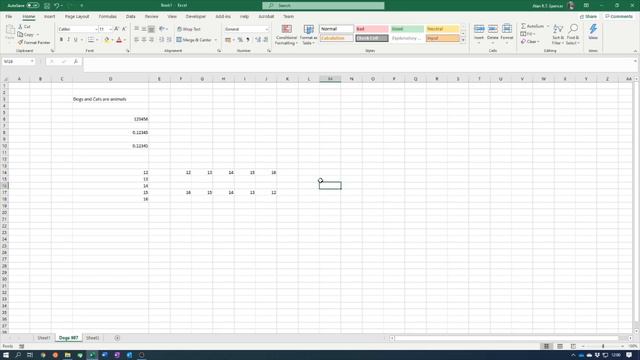Open the font size dropdown
The height and width of the screenshot is (360, 640).
111,29
